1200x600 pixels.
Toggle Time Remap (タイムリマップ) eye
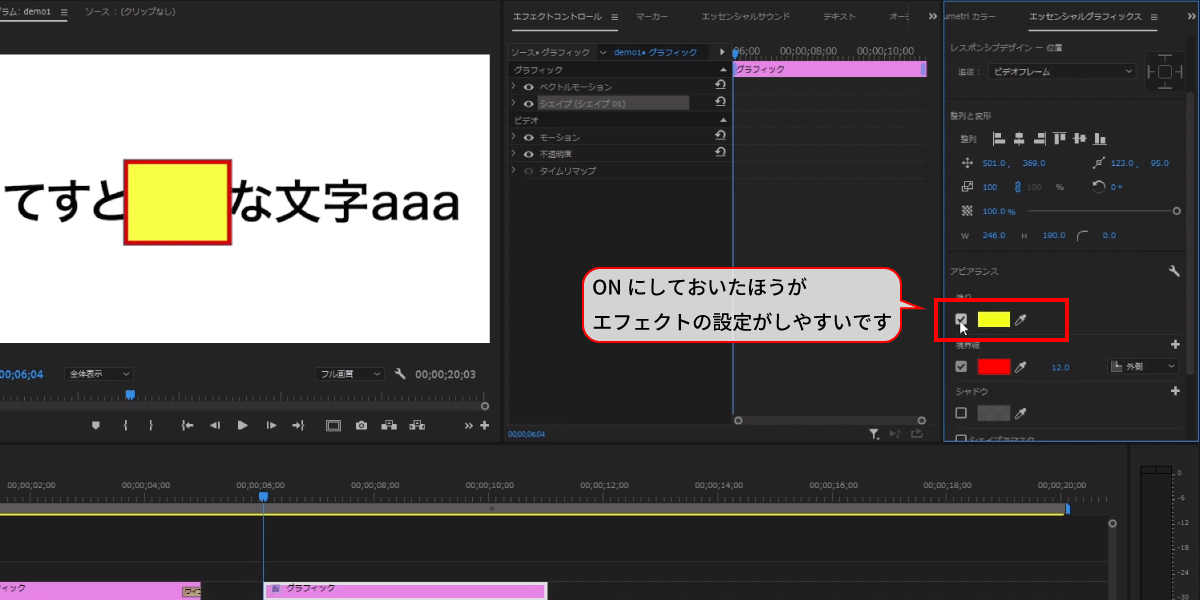click(x=528, y=170)
